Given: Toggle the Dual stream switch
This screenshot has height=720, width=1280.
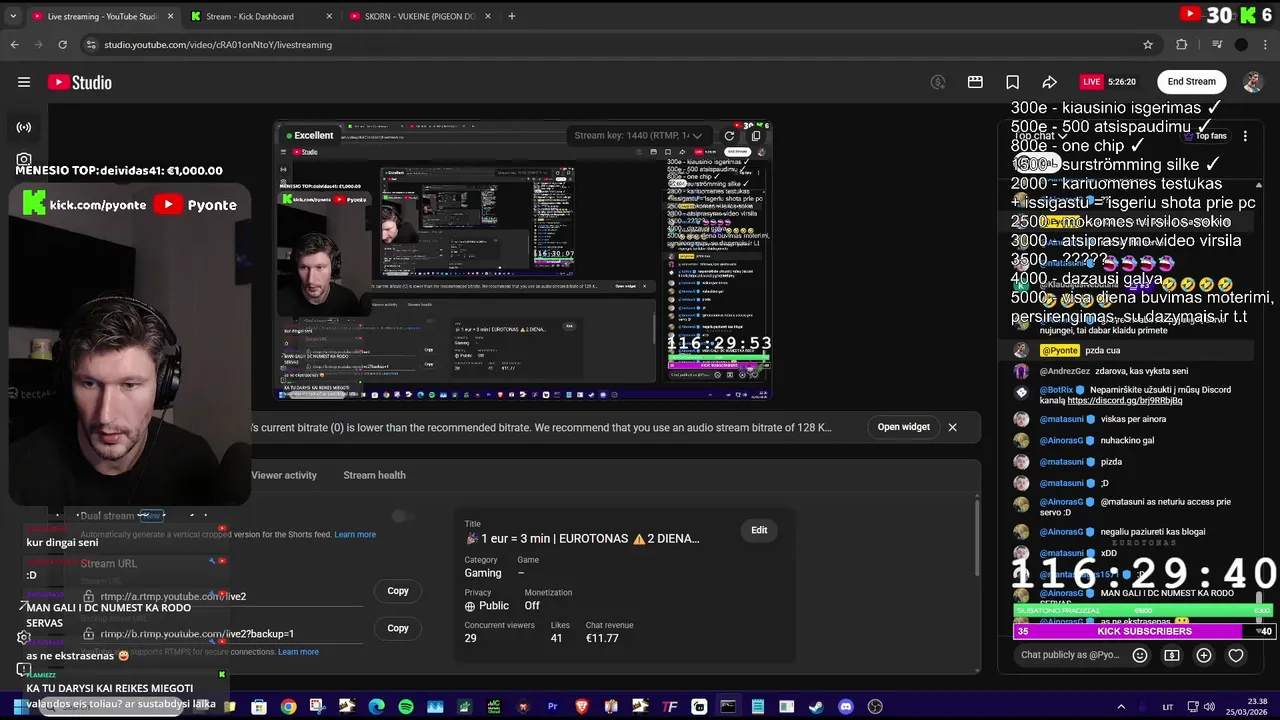Looking at the screenshot, I should pyautogui.click(x=402, y=516).
